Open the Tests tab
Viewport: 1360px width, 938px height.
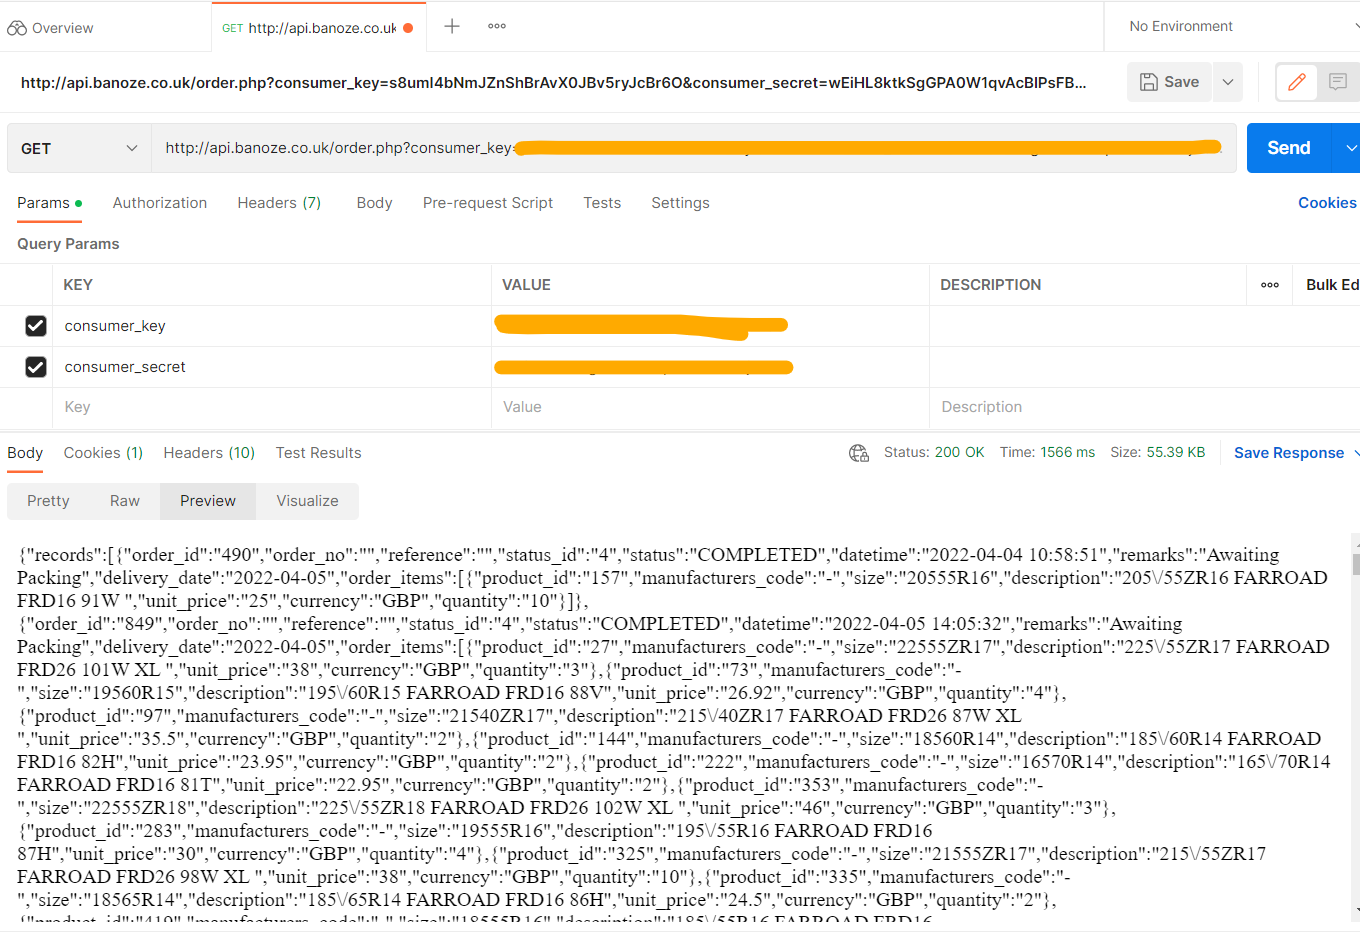602,203
